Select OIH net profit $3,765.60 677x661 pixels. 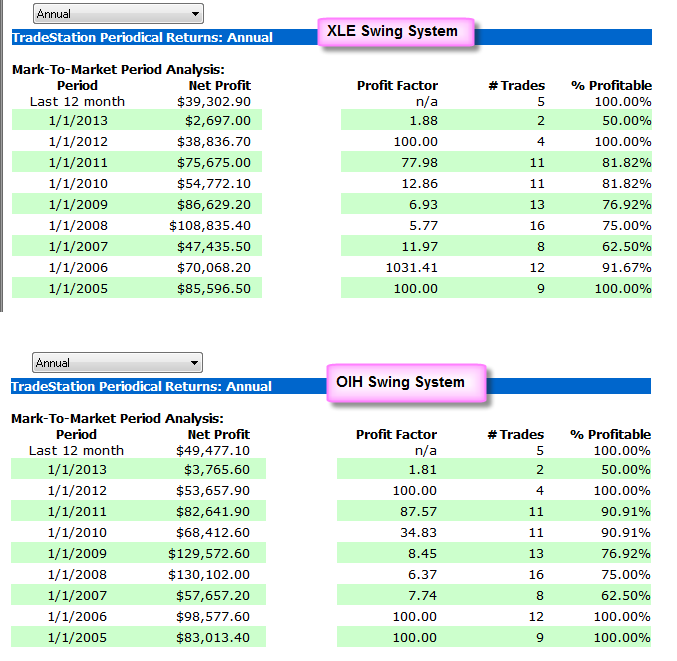(217, 470)
